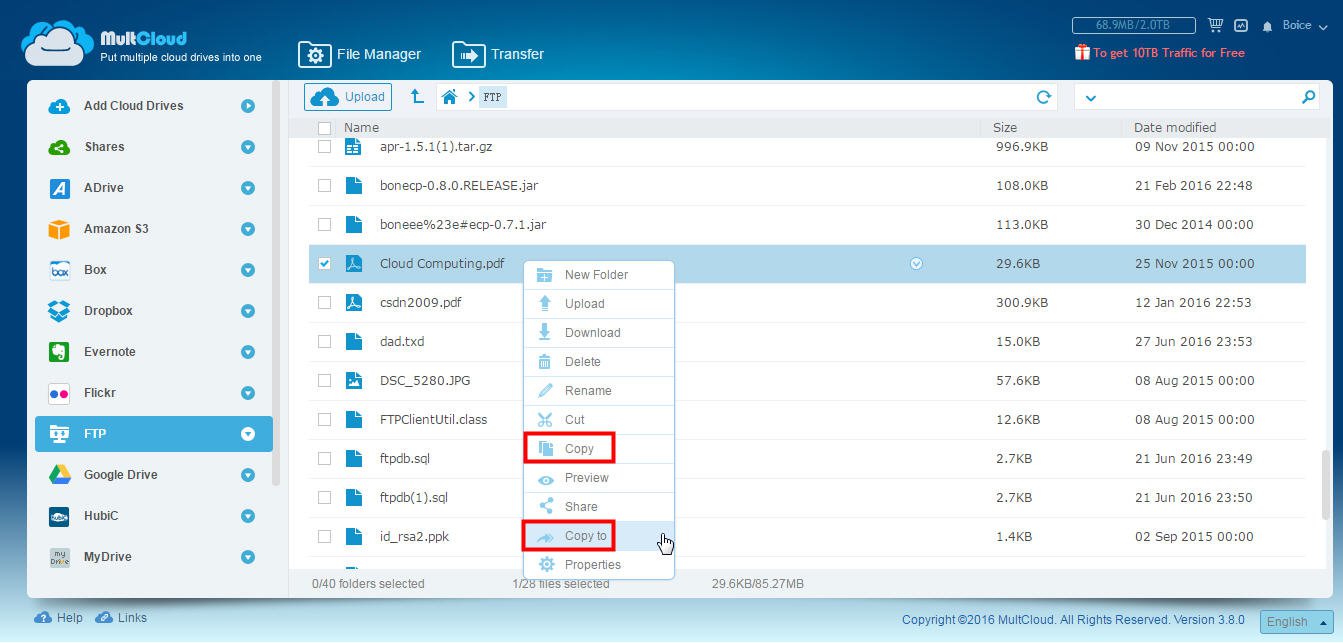Open the traffic statistics chart icon
This screenshot has height=643, width=1343.
click(x=1241, y=25)
